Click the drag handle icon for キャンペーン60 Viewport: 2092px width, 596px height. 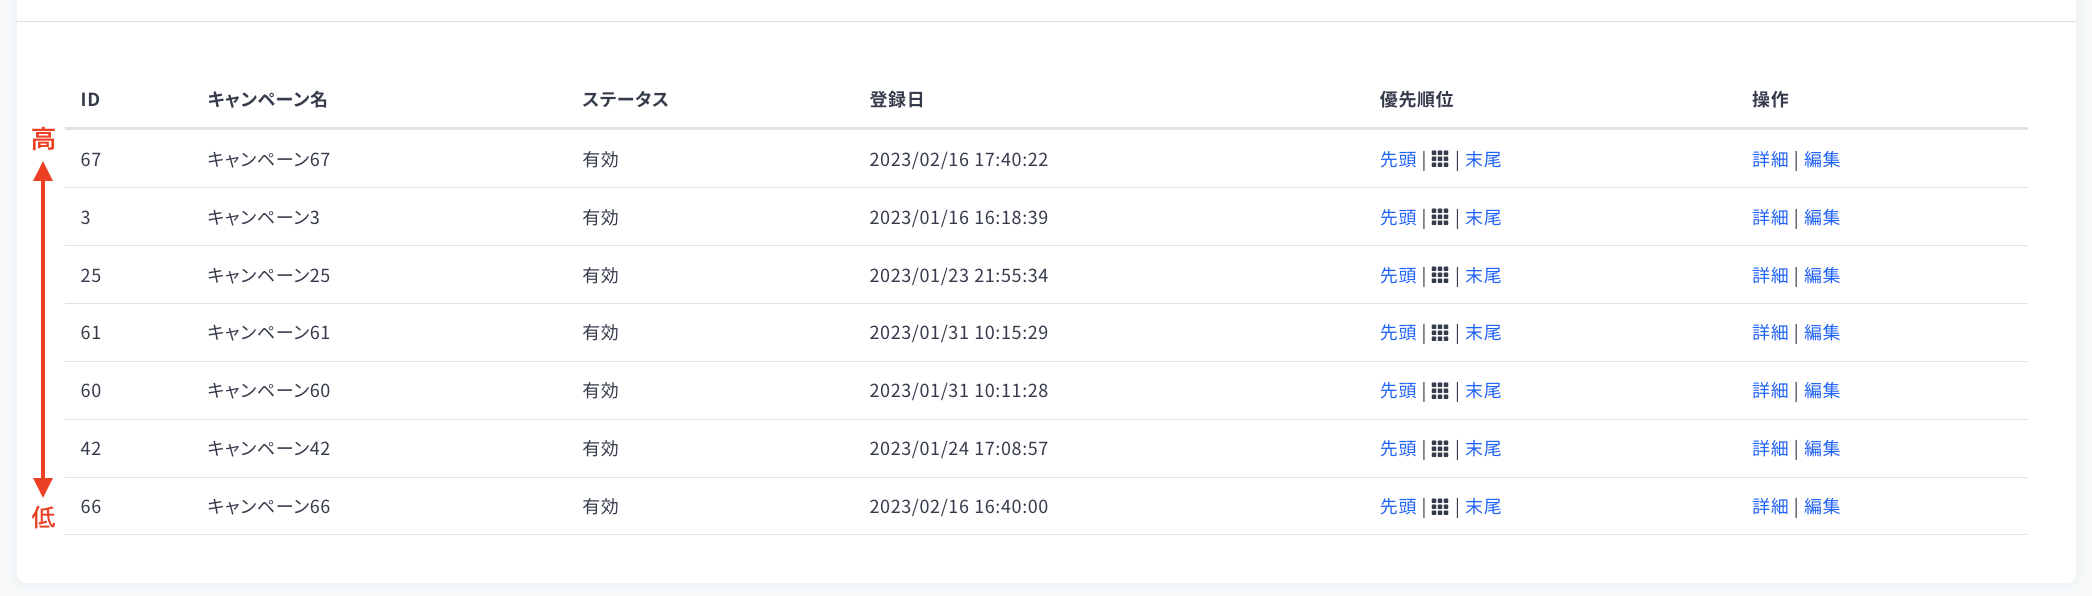[1440, 390]
